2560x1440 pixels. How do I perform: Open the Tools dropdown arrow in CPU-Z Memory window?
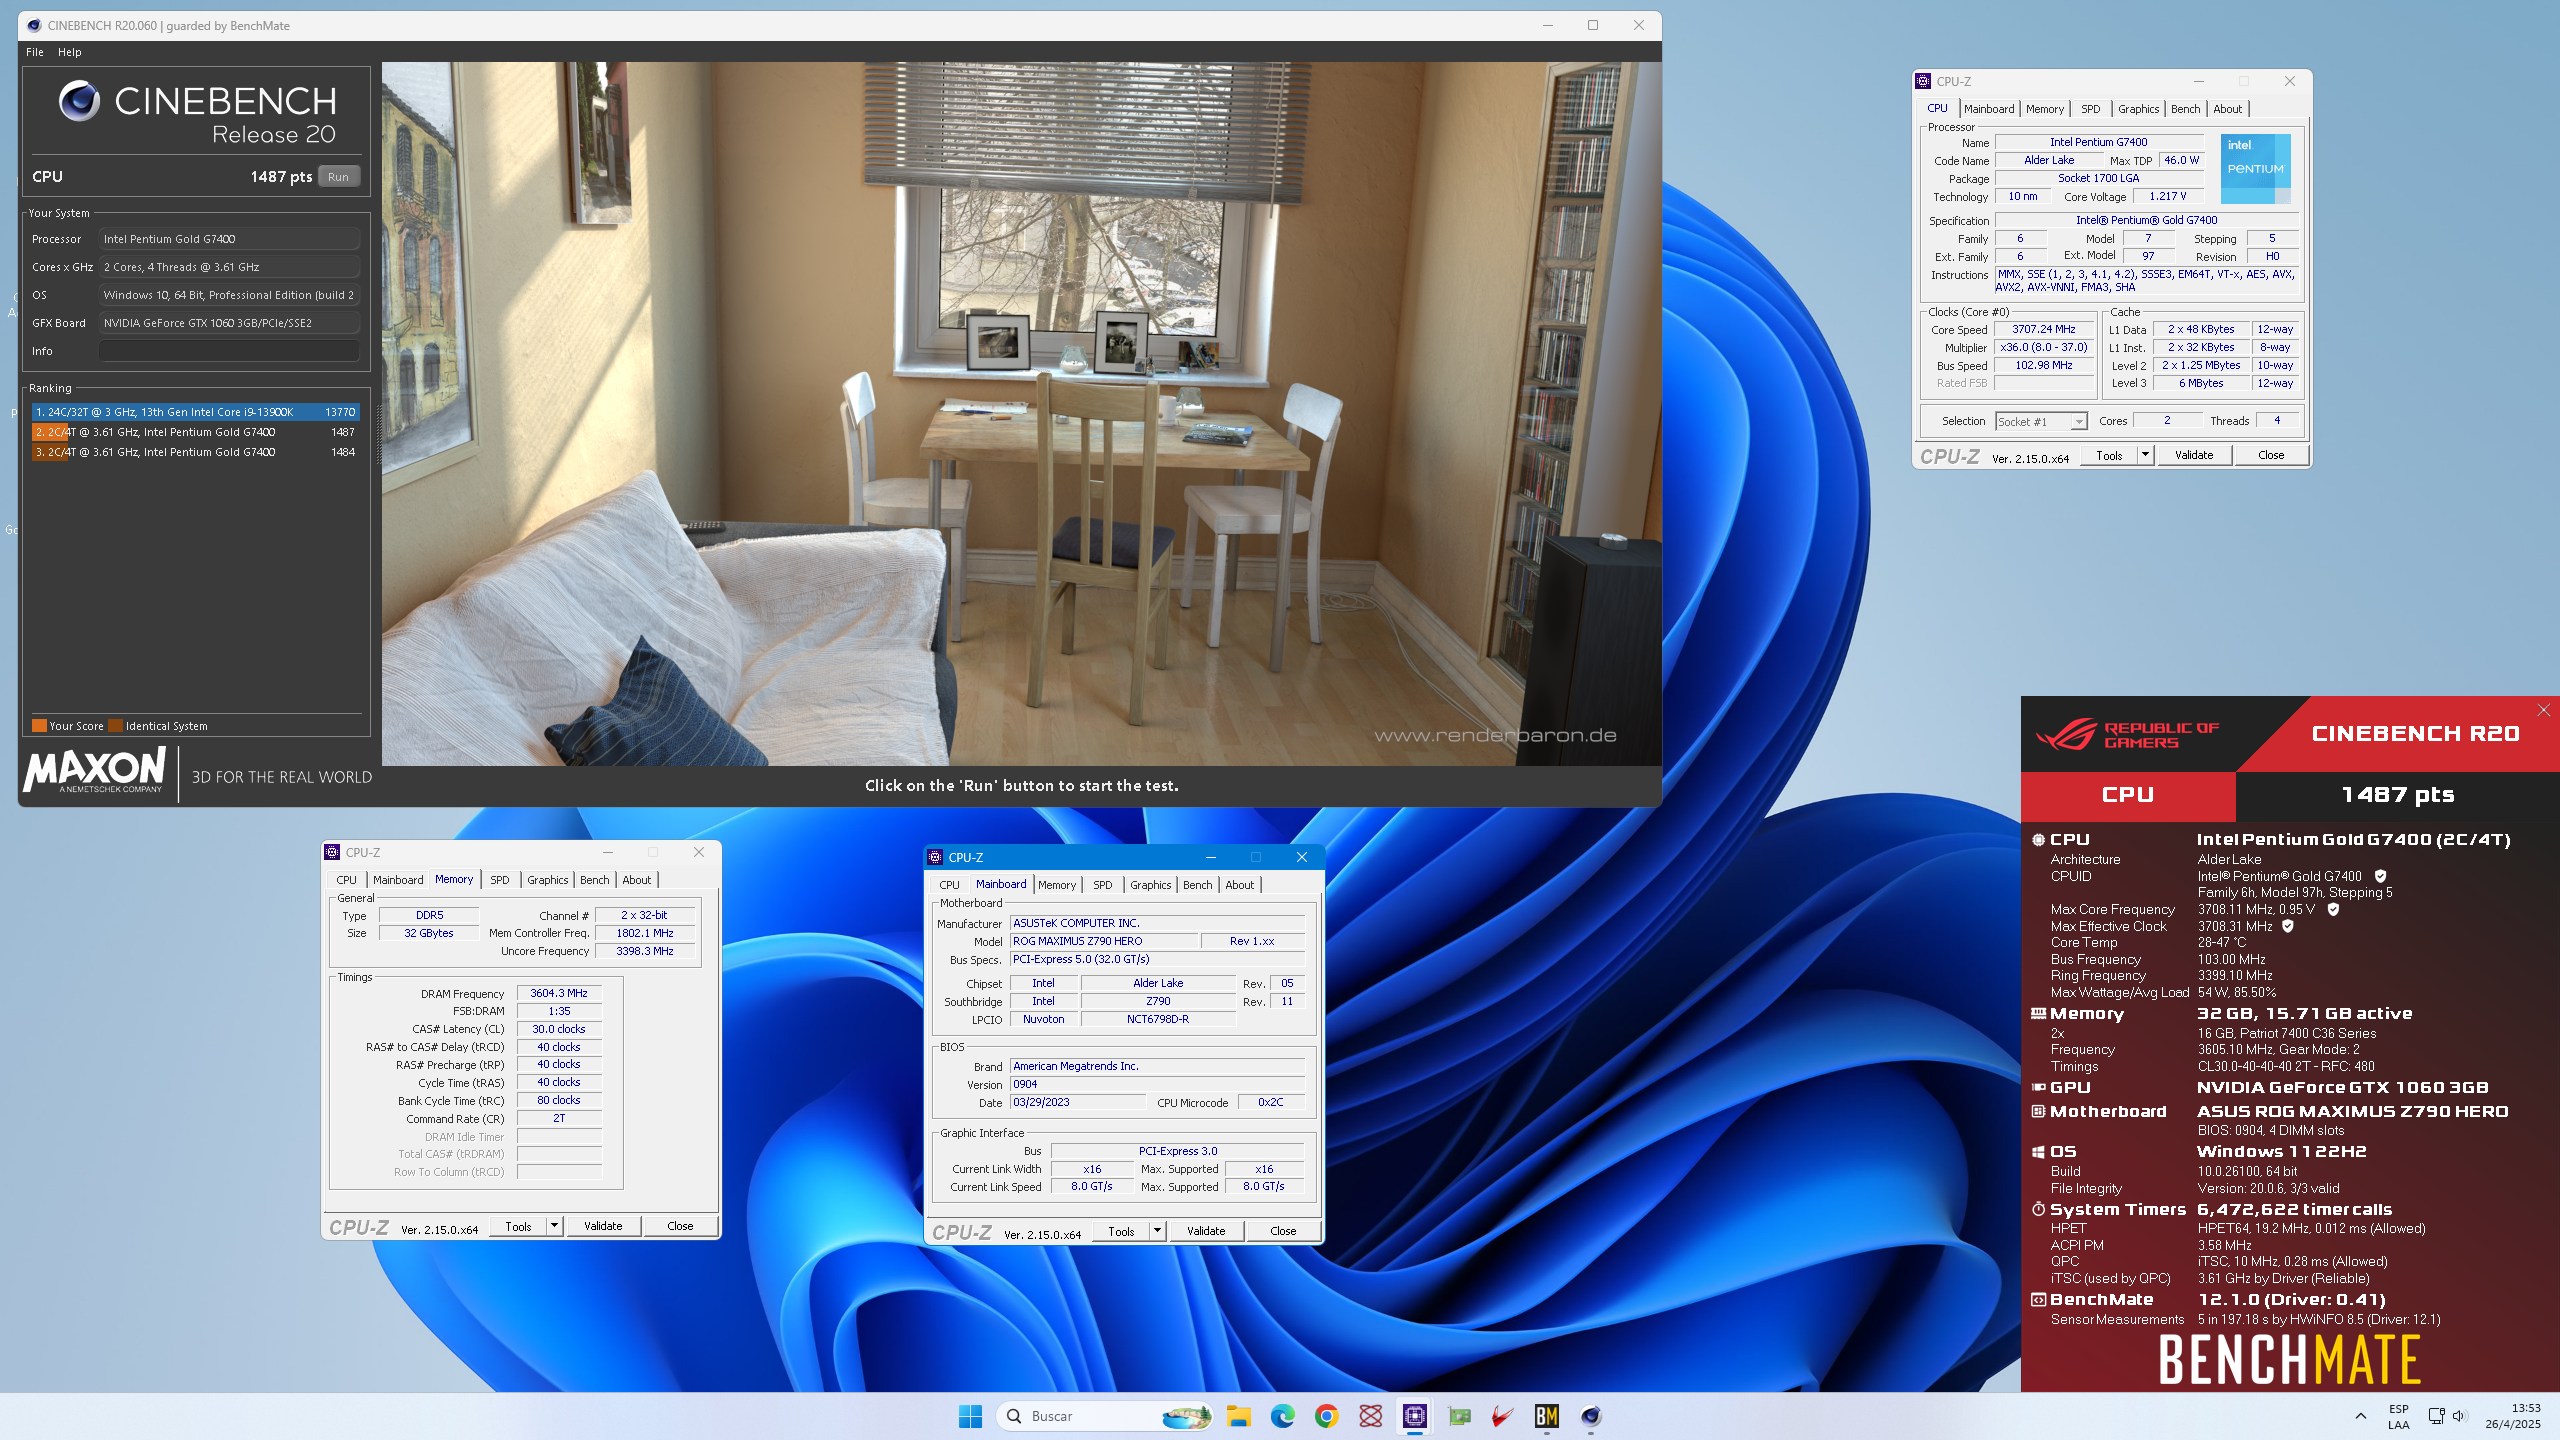(554, 1226)
